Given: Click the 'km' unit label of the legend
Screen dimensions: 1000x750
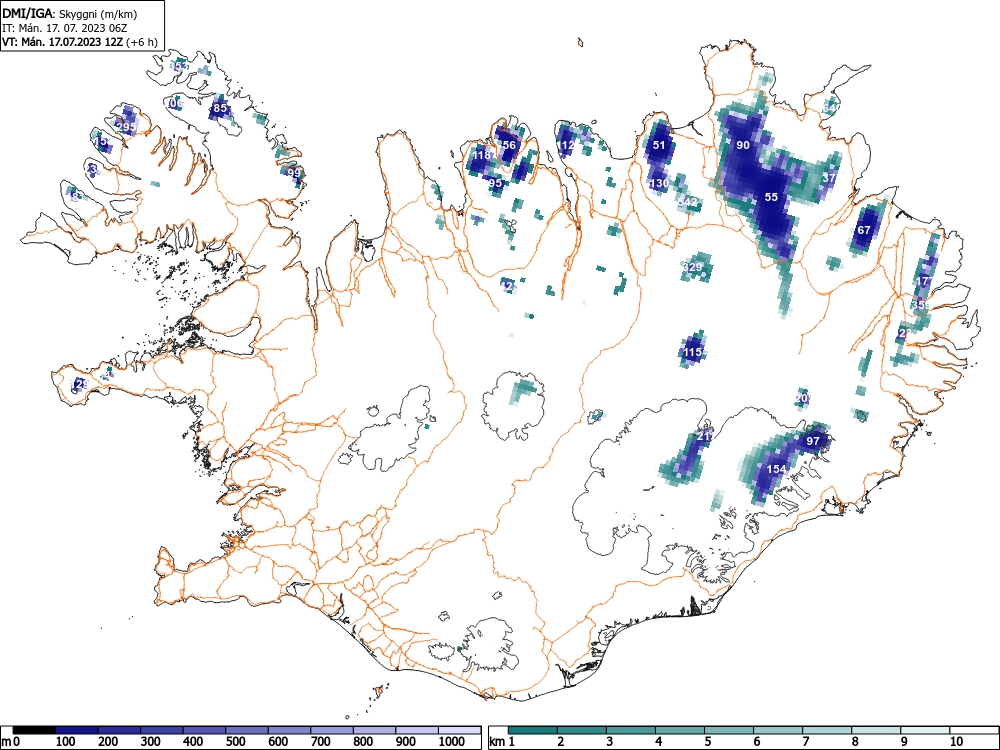Looking at the screenshot, I should (x=497, y=742).
